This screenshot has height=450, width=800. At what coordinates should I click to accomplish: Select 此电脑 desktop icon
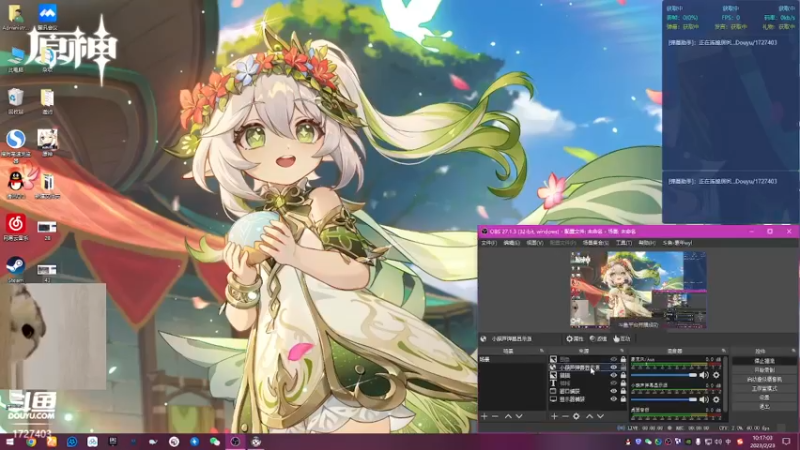click(16, 59)
